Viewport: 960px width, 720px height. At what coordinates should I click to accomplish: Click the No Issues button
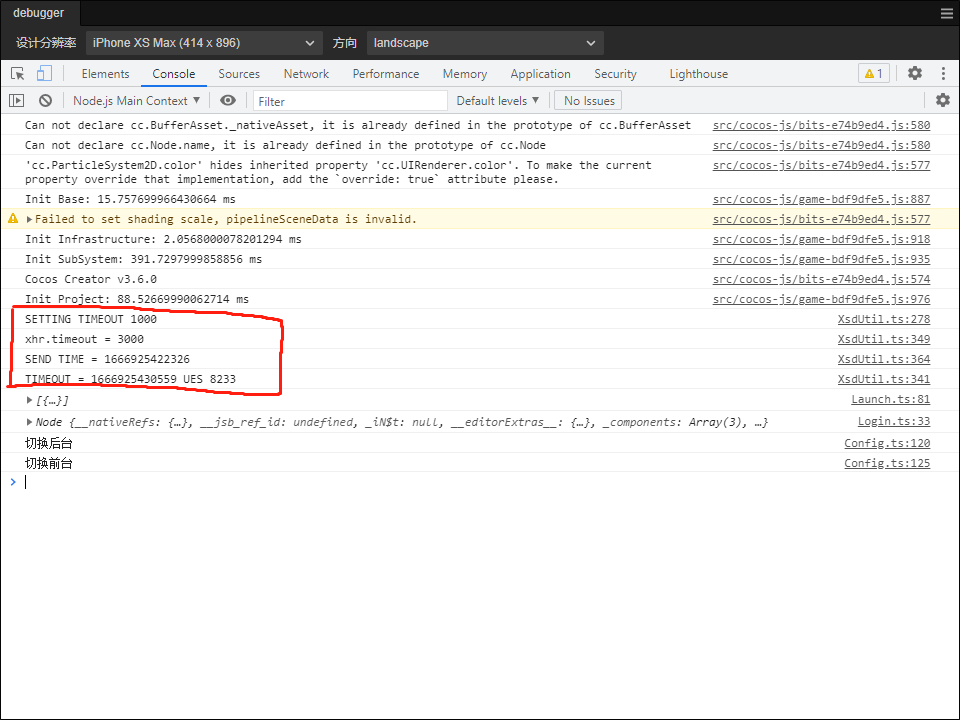click(x=587, y=100)
